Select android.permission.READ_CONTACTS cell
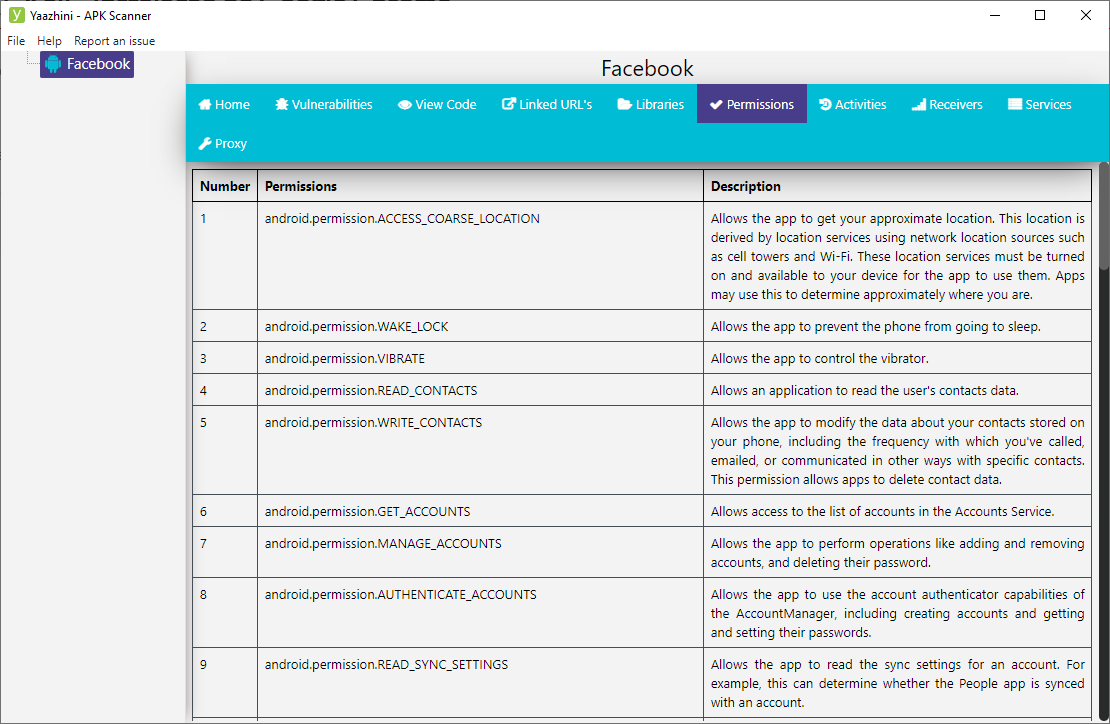 tap(481, 390)
